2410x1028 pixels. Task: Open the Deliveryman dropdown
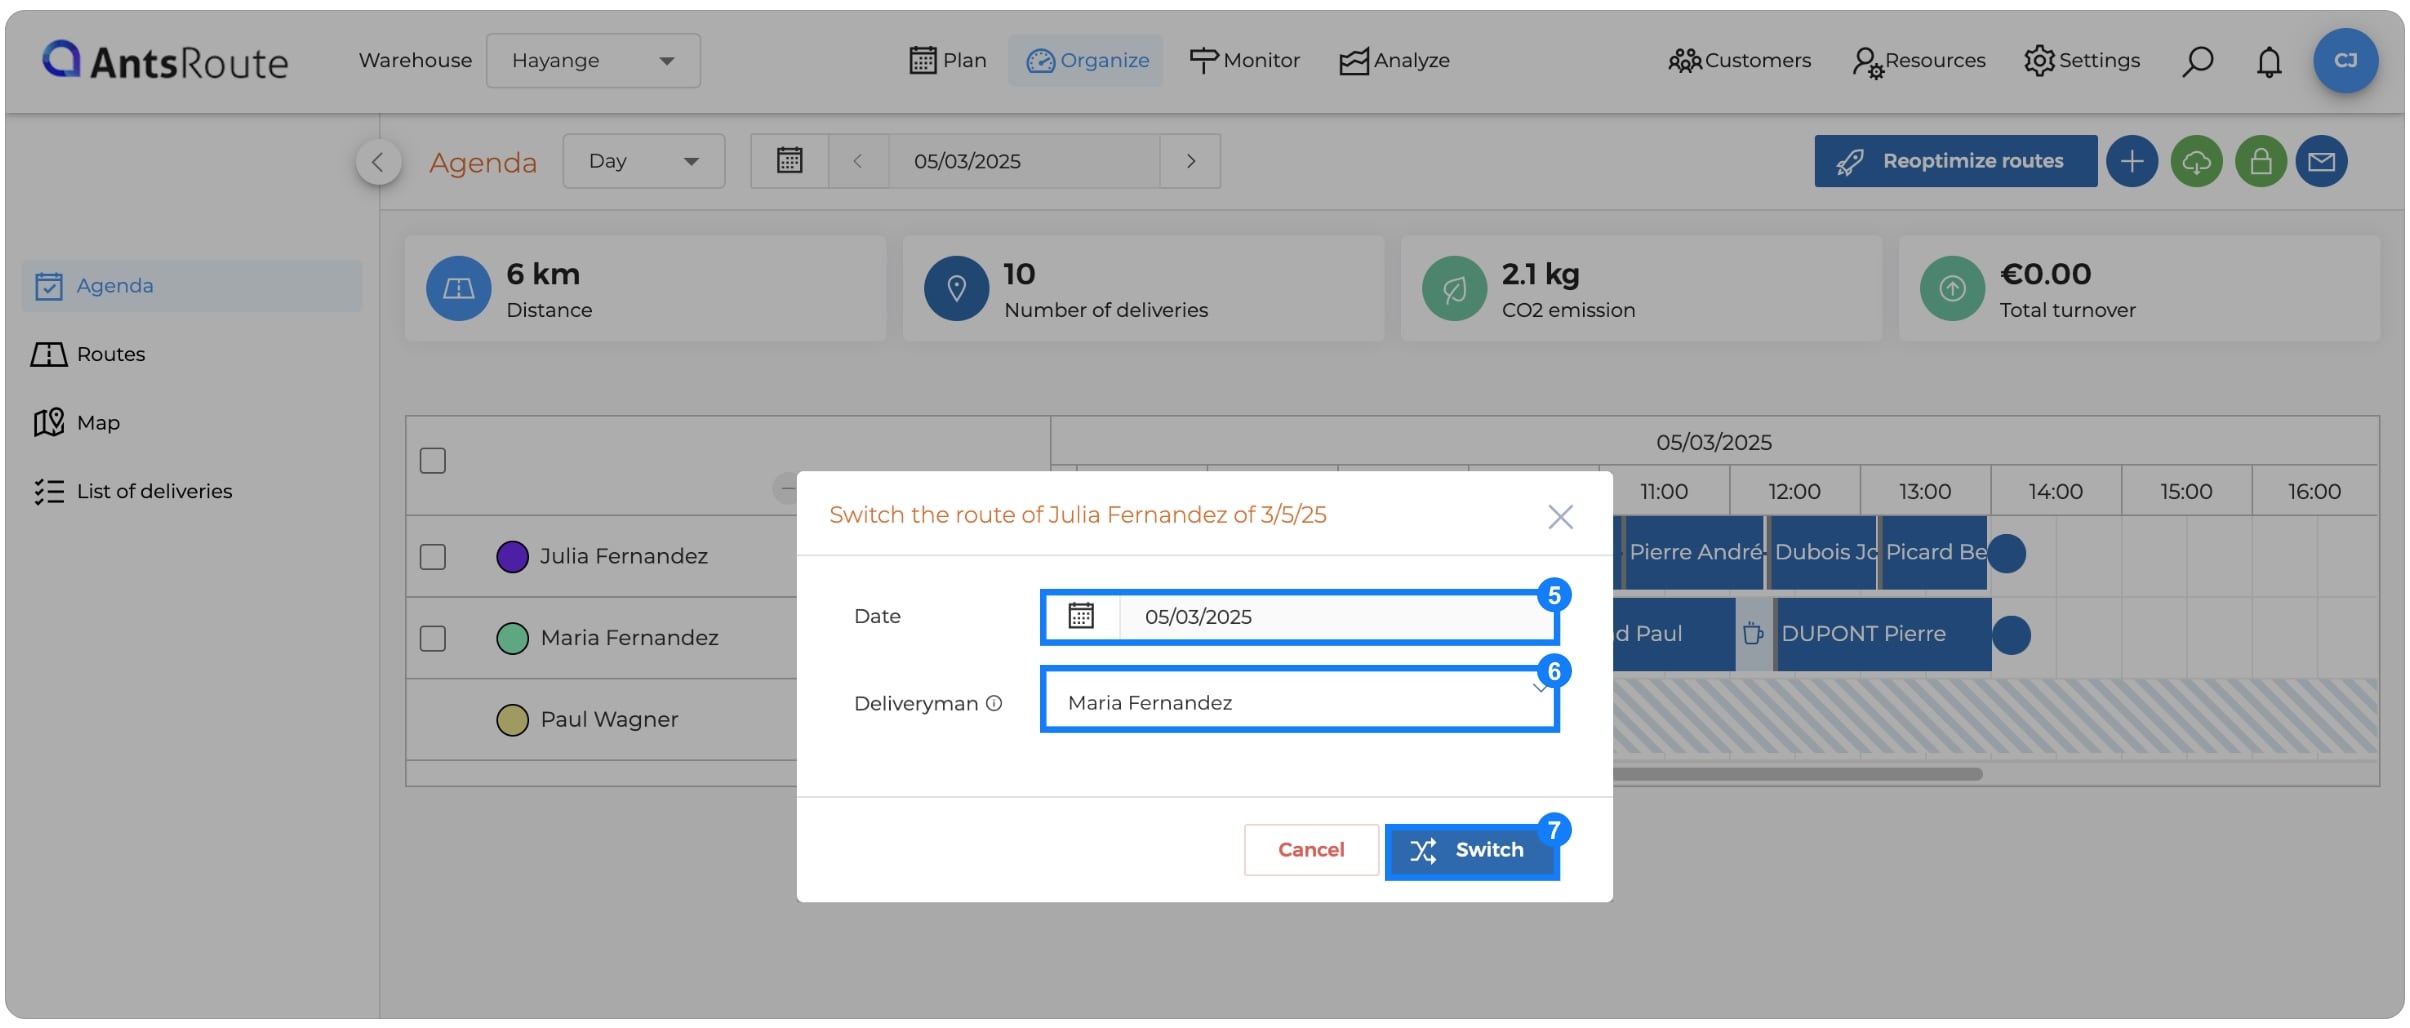click(1299, 700)
